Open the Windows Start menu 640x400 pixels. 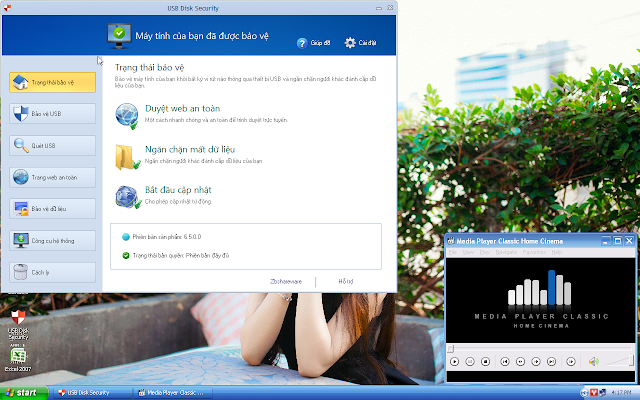coord(24,393)
